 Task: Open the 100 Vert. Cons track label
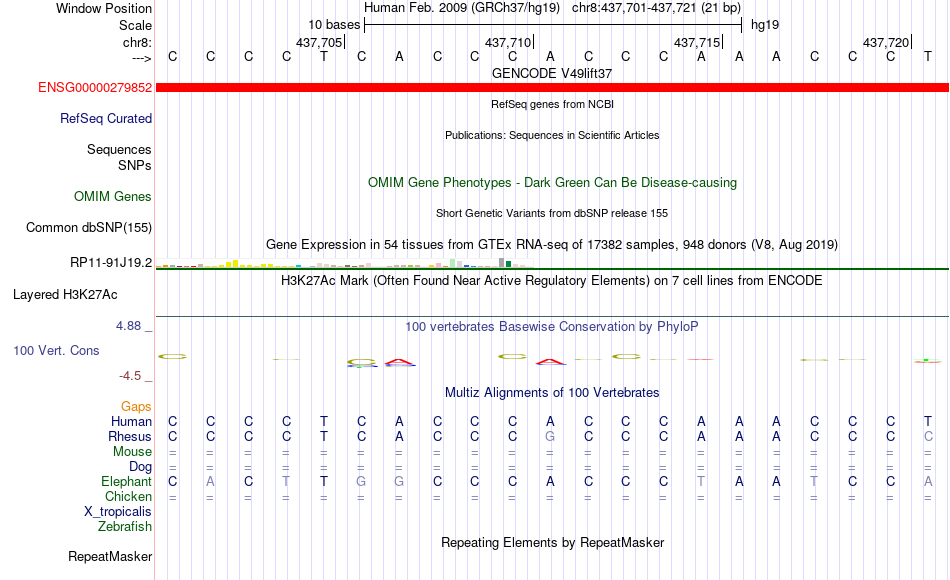[x=56, y=350]
